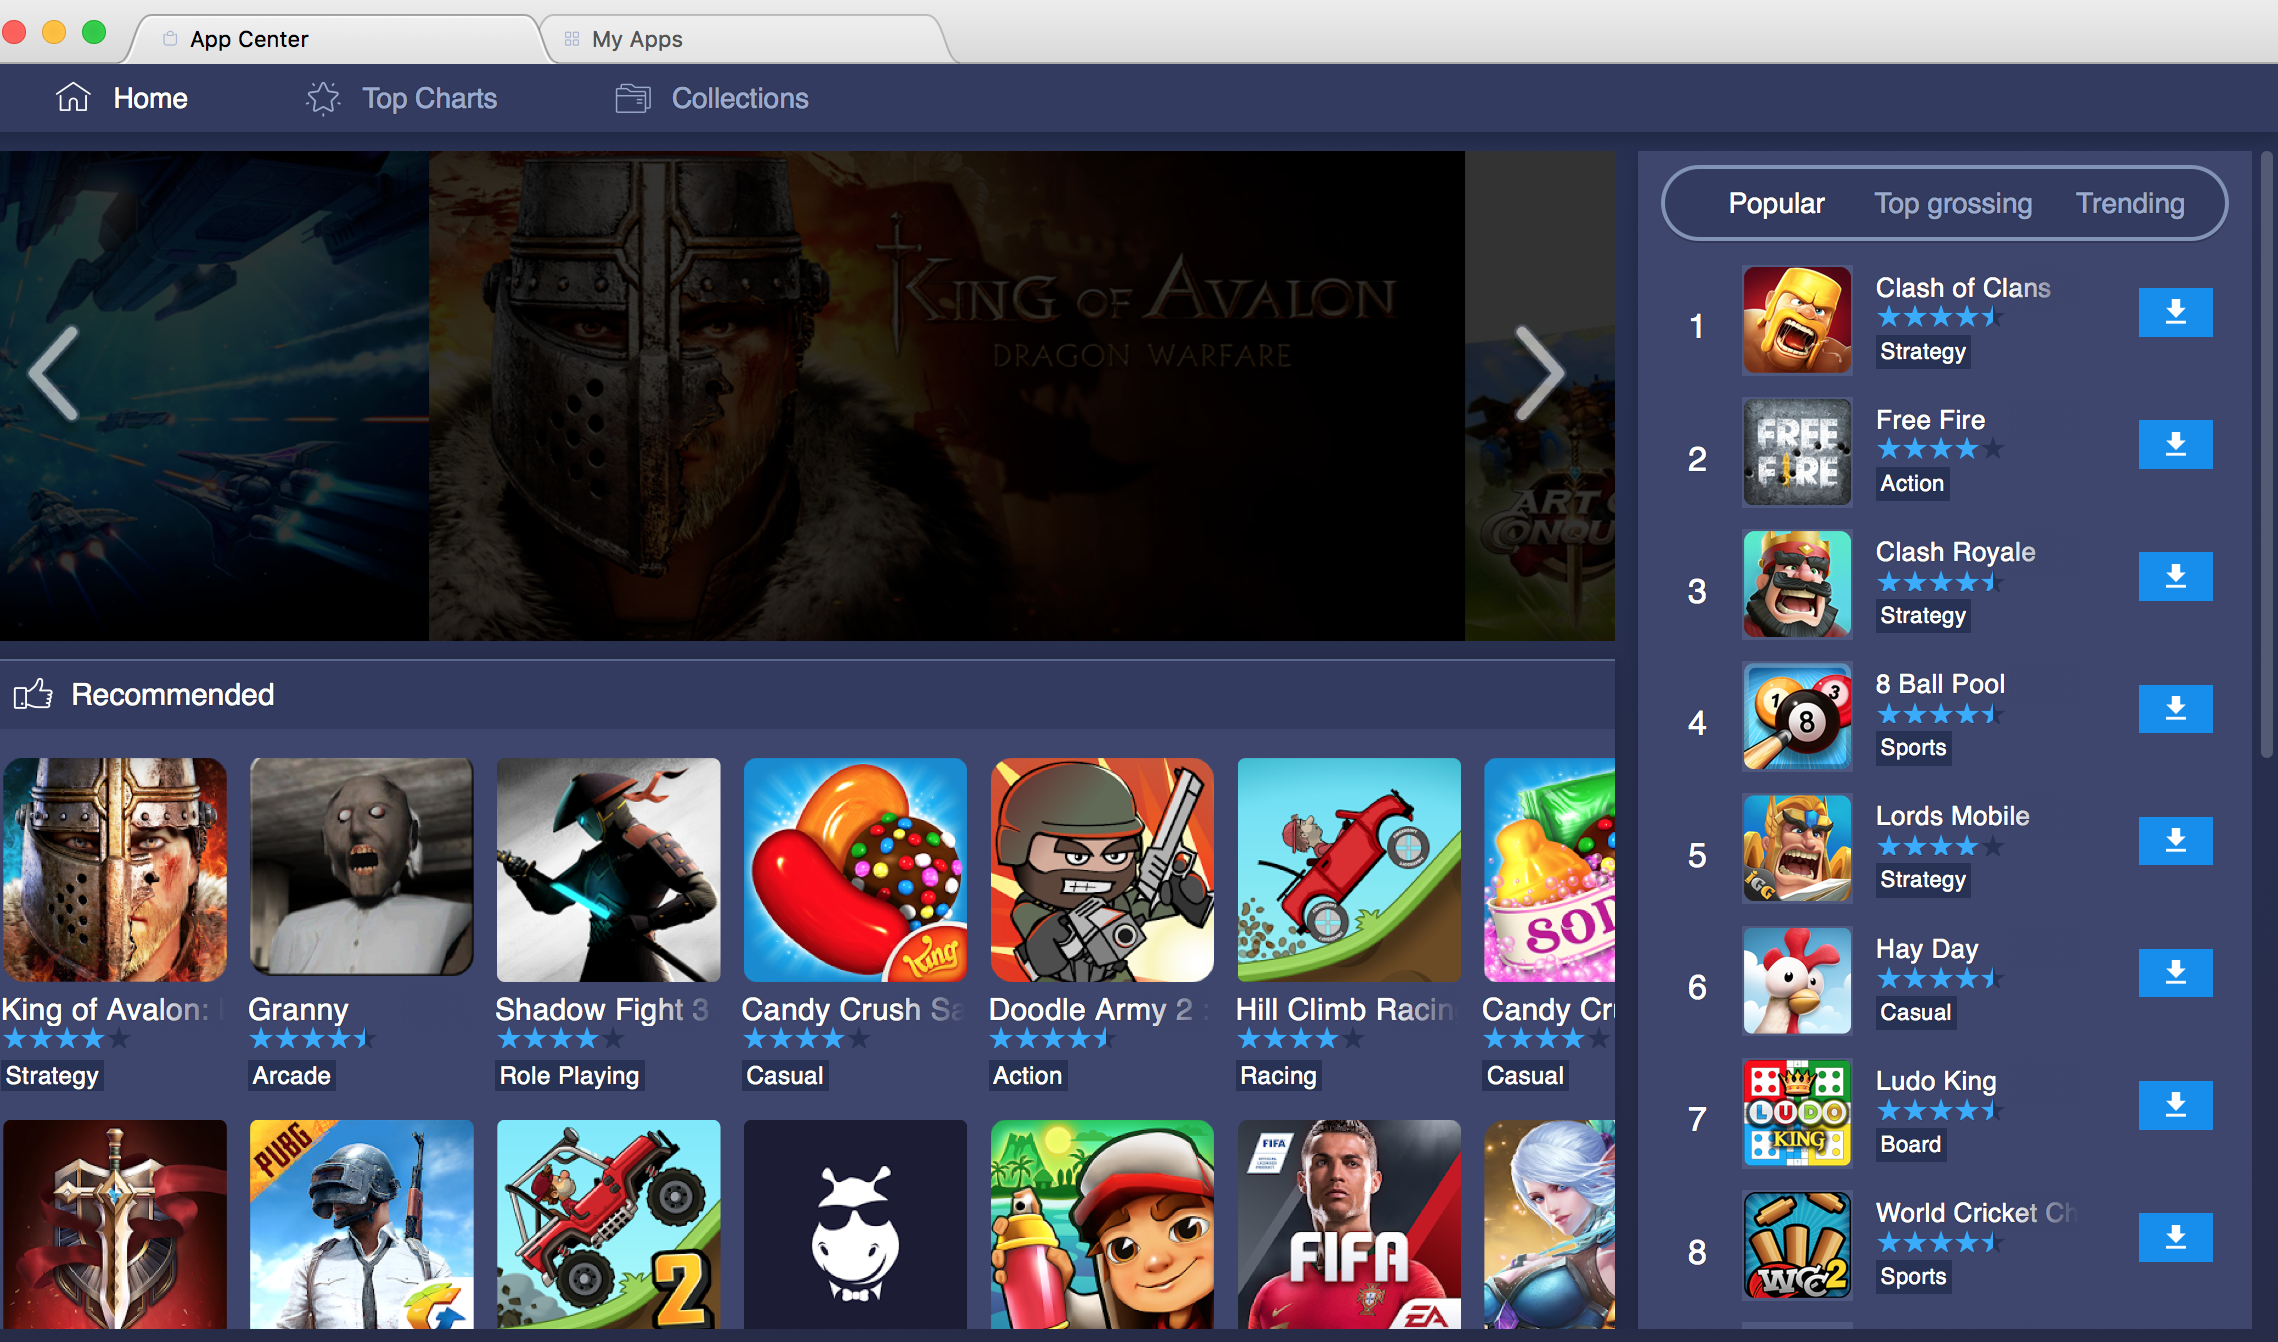Image resolution: width=2278 pixels, height=1342 pixels.
Task: Select the Popular tab in rankings
Action: tap(1775, 203)
